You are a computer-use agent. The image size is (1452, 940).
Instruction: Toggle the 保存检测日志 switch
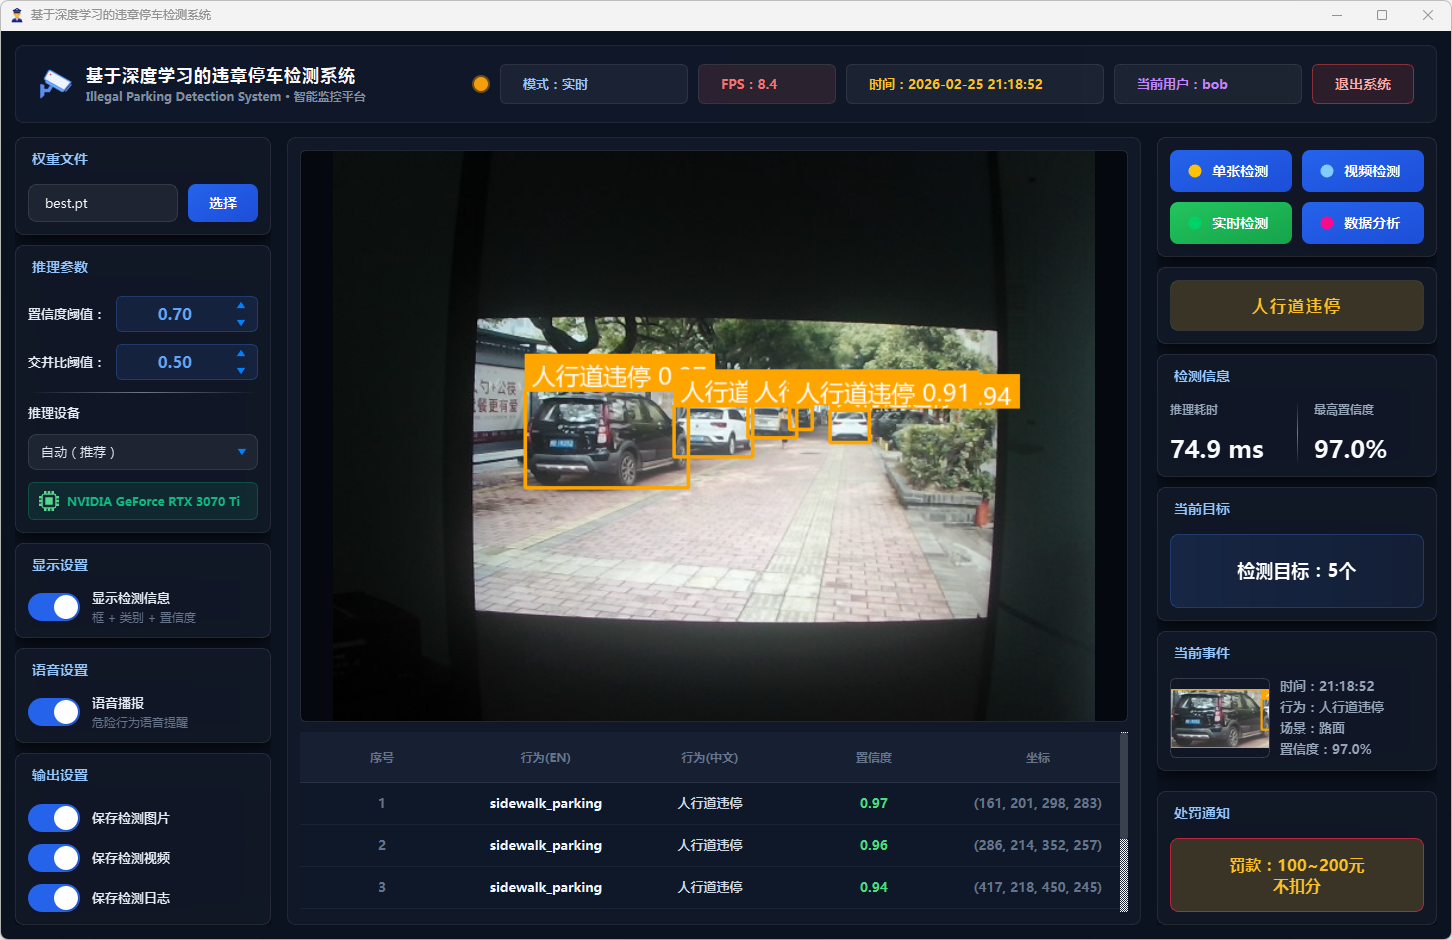tap(54, 898)
